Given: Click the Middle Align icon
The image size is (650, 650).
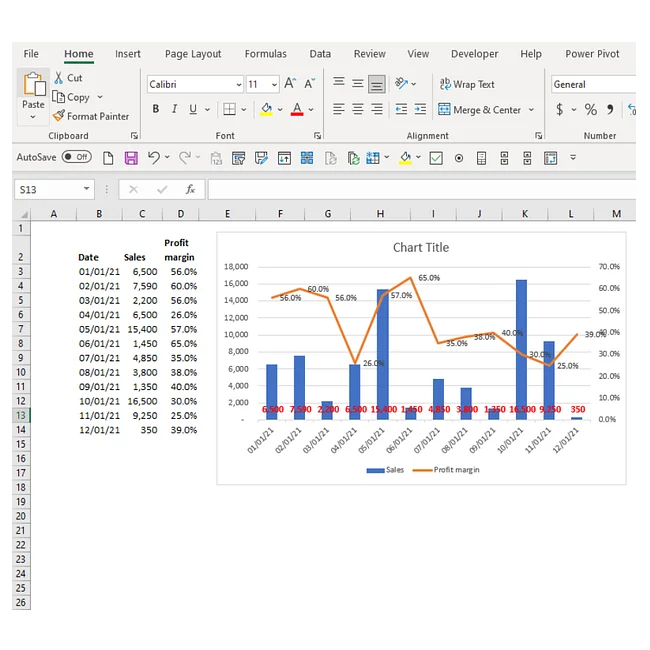Looking at the screenshot, I should (358, 83).
